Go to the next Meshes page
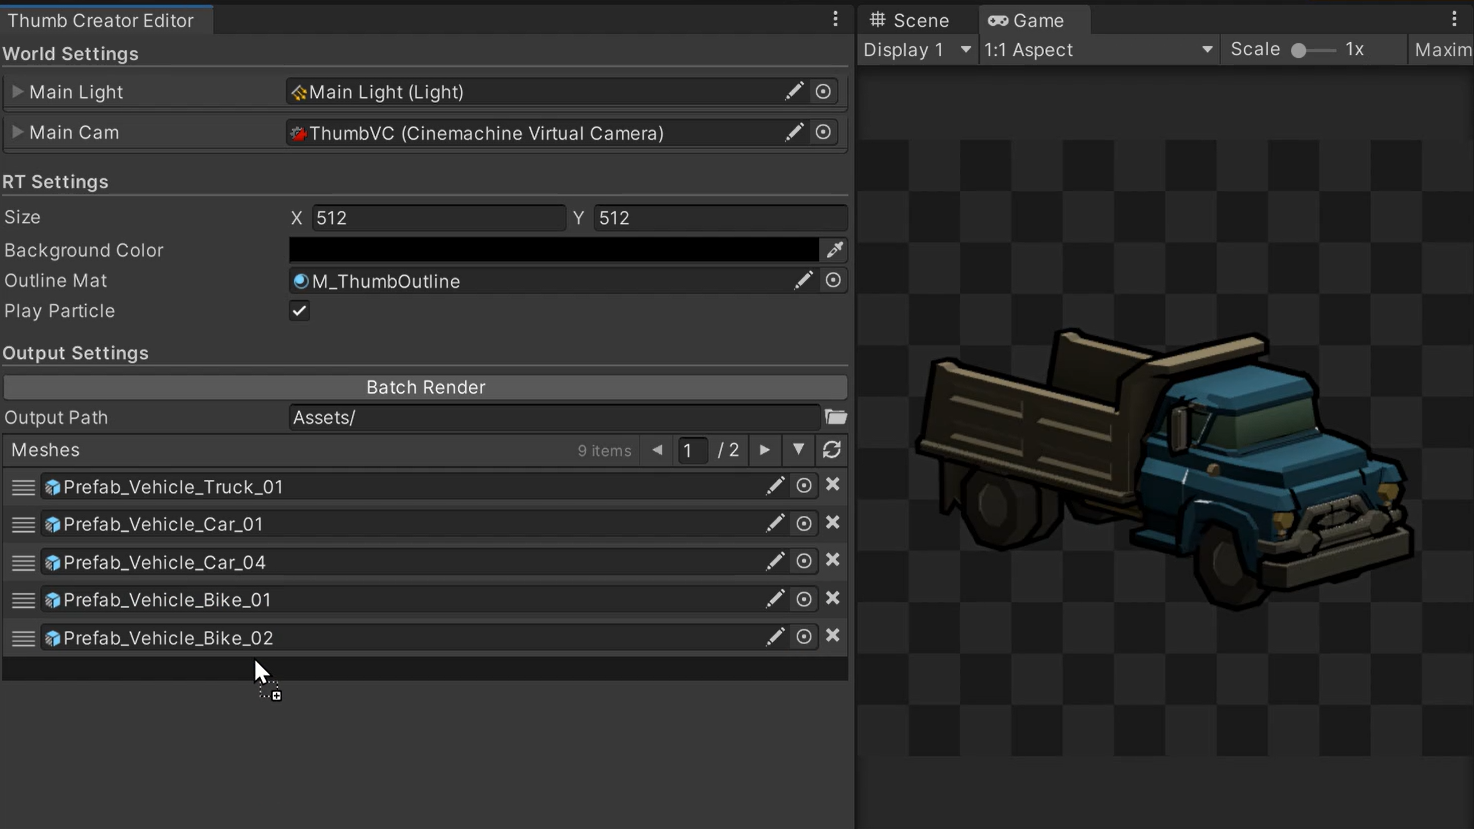The height and width of the screenshot is (829, 1474). [765, 450]
